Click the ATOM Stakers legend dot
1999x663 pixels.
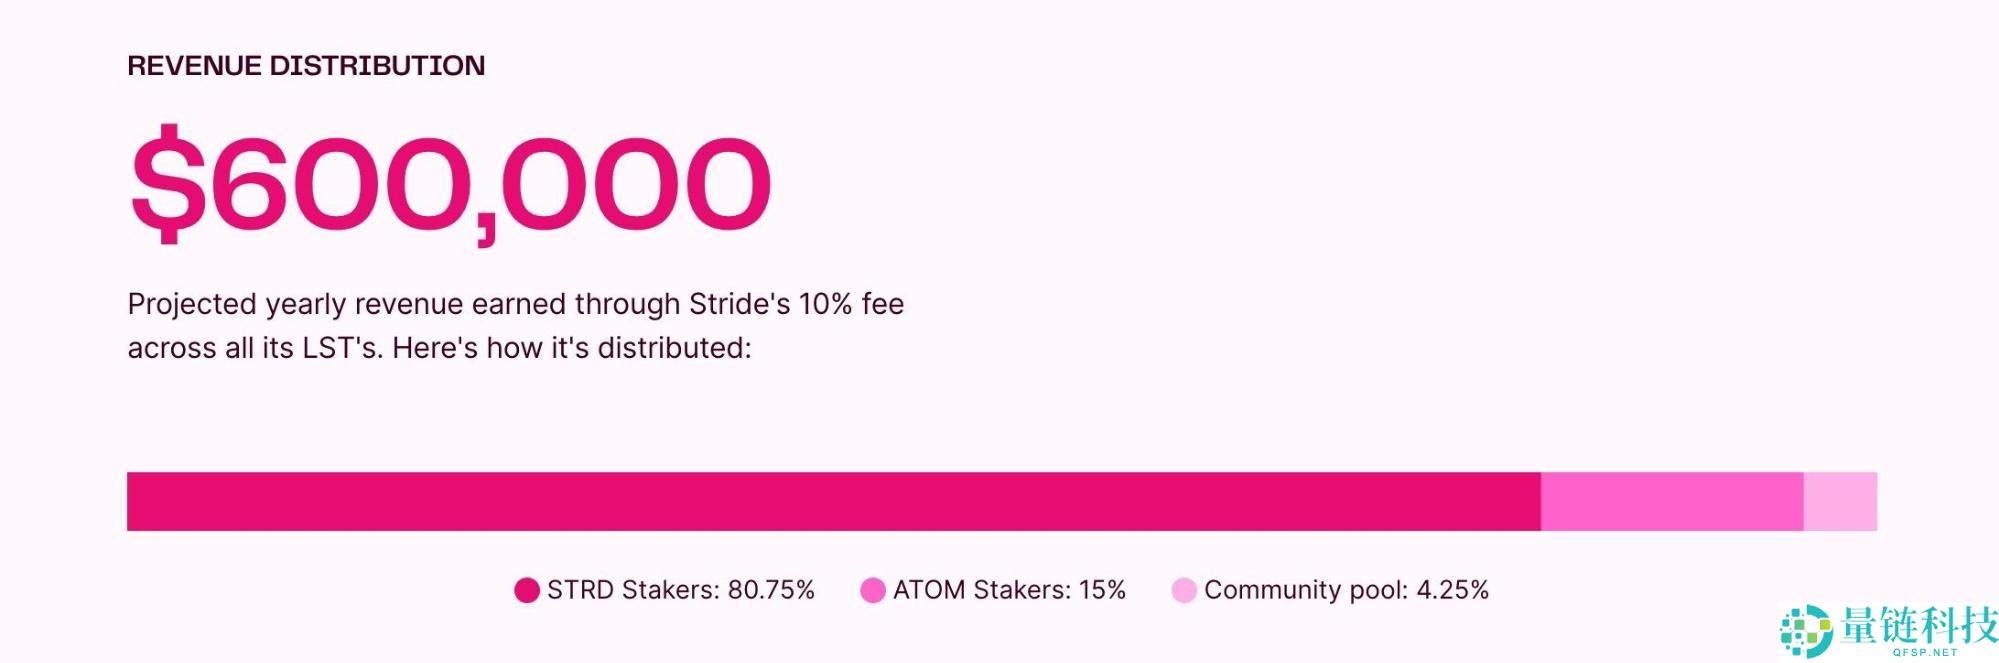(x=873, y=591)
